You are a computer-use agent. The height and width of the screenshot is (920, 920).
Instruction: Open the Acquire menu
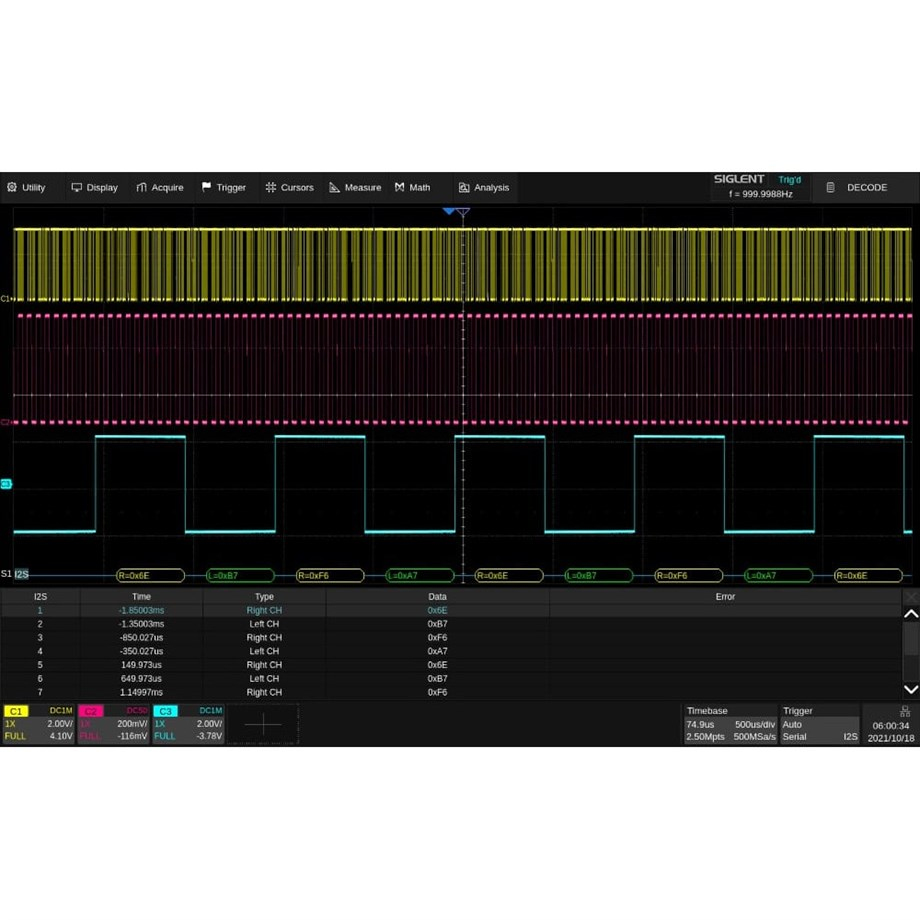[x=160, y=187]
